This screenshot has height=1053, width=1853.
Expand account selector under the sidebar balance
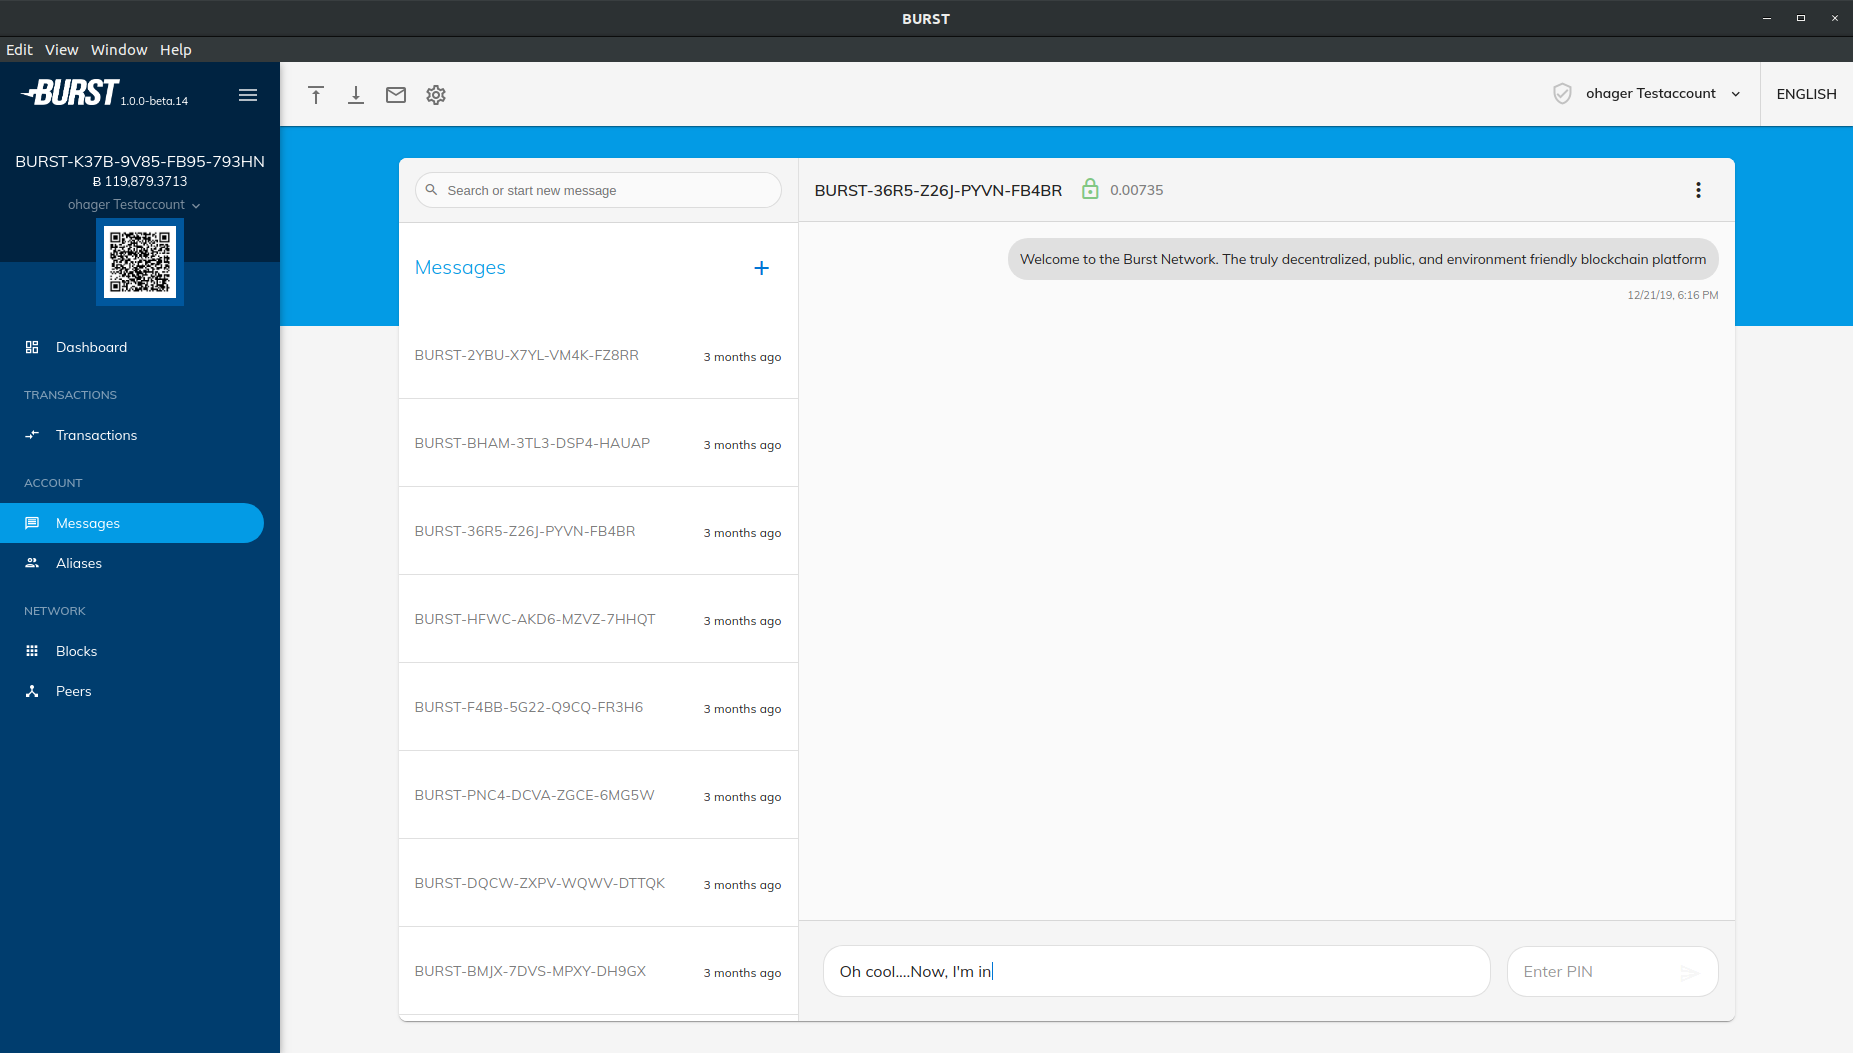(134, 205)
